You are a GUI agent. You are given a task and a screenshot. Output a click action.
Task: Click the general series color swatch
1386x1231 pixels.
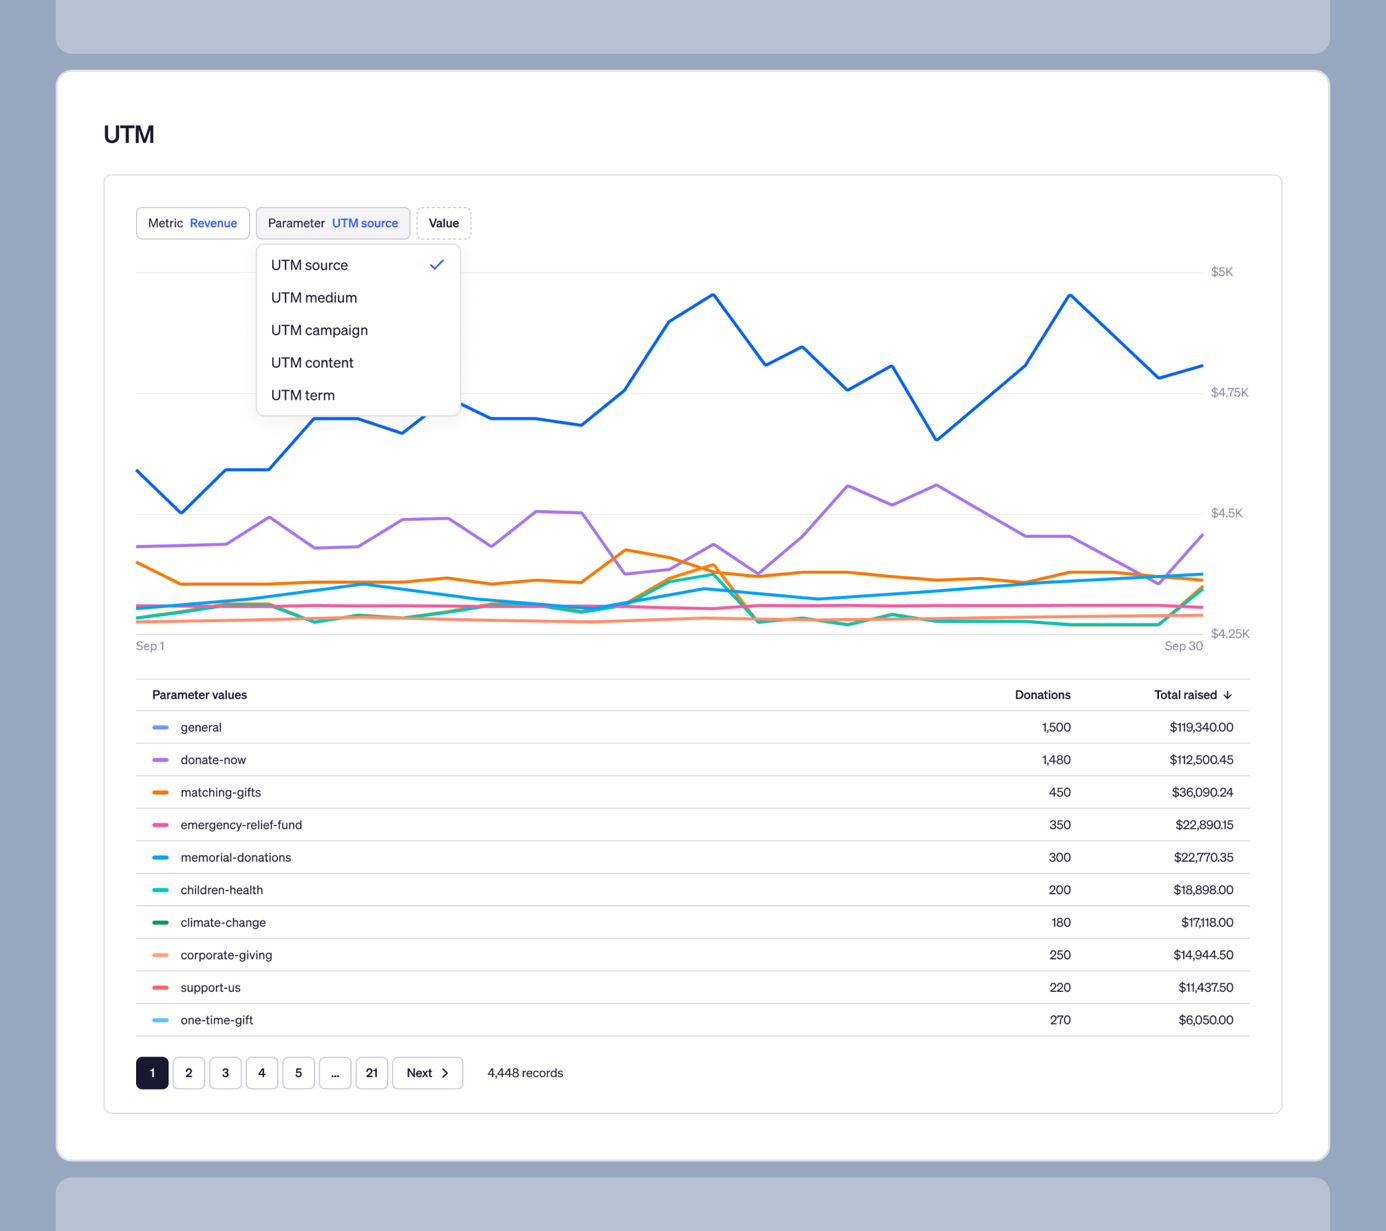coord(160,728)
